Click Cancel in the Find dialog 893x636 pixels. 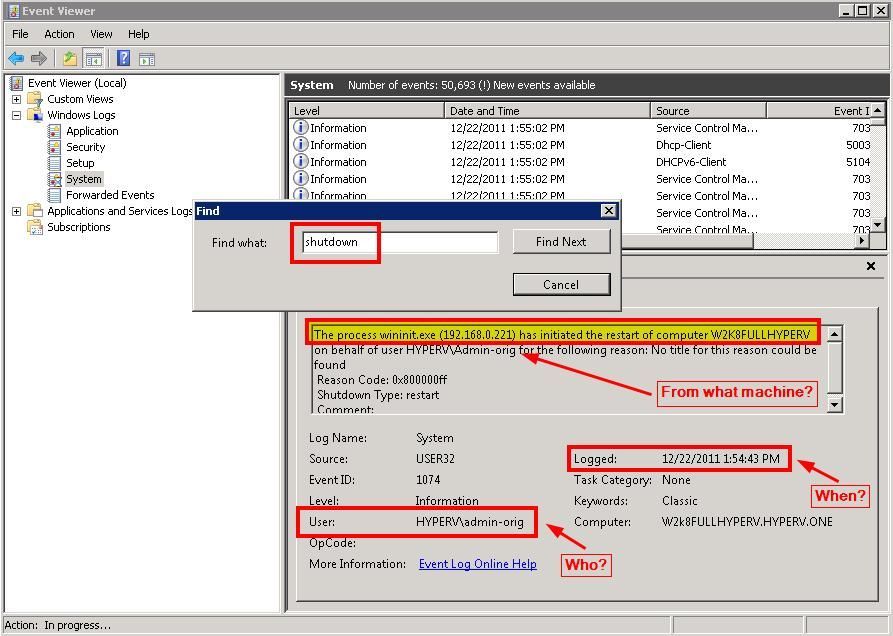tap(561, 285)
